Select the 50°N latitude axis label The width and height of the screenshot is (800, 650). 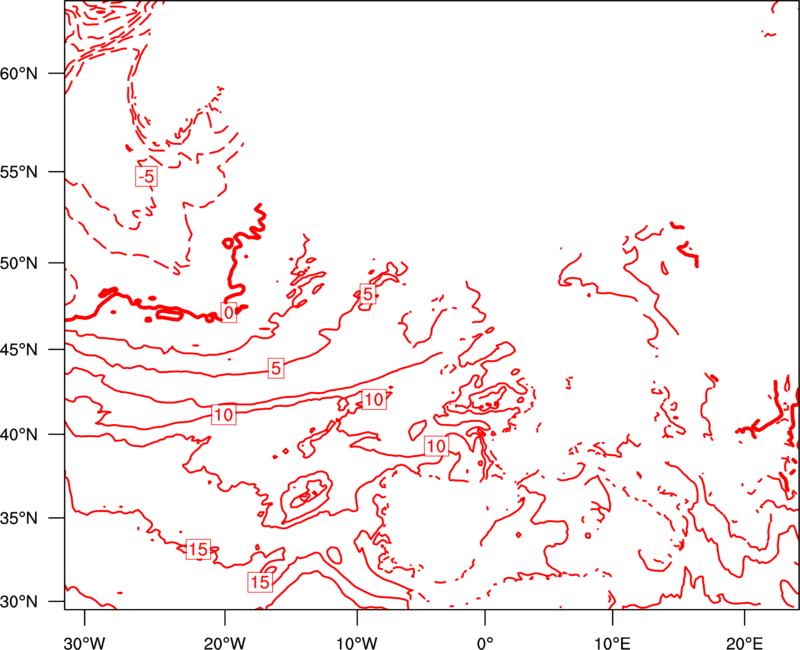19,263
